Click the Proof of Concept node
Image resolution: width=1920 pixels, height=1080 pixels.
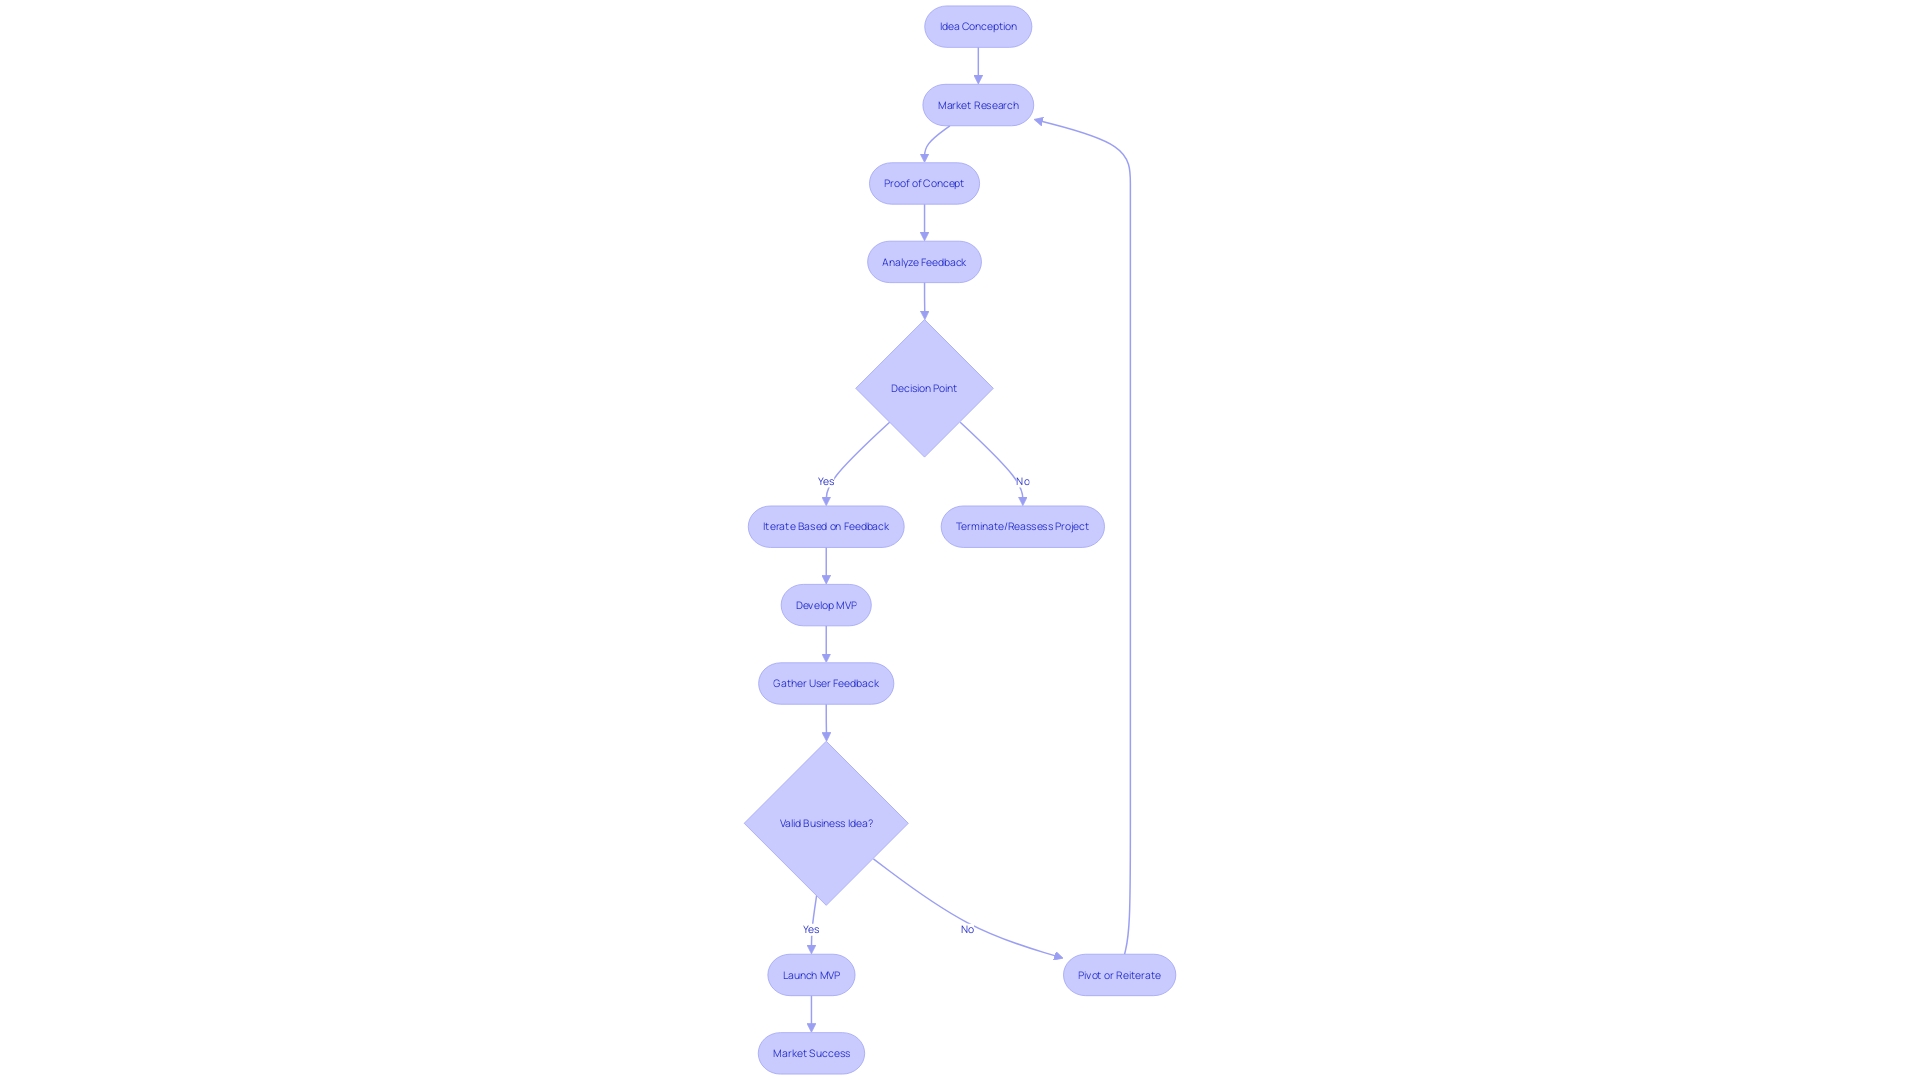click(x=923, y=183)
